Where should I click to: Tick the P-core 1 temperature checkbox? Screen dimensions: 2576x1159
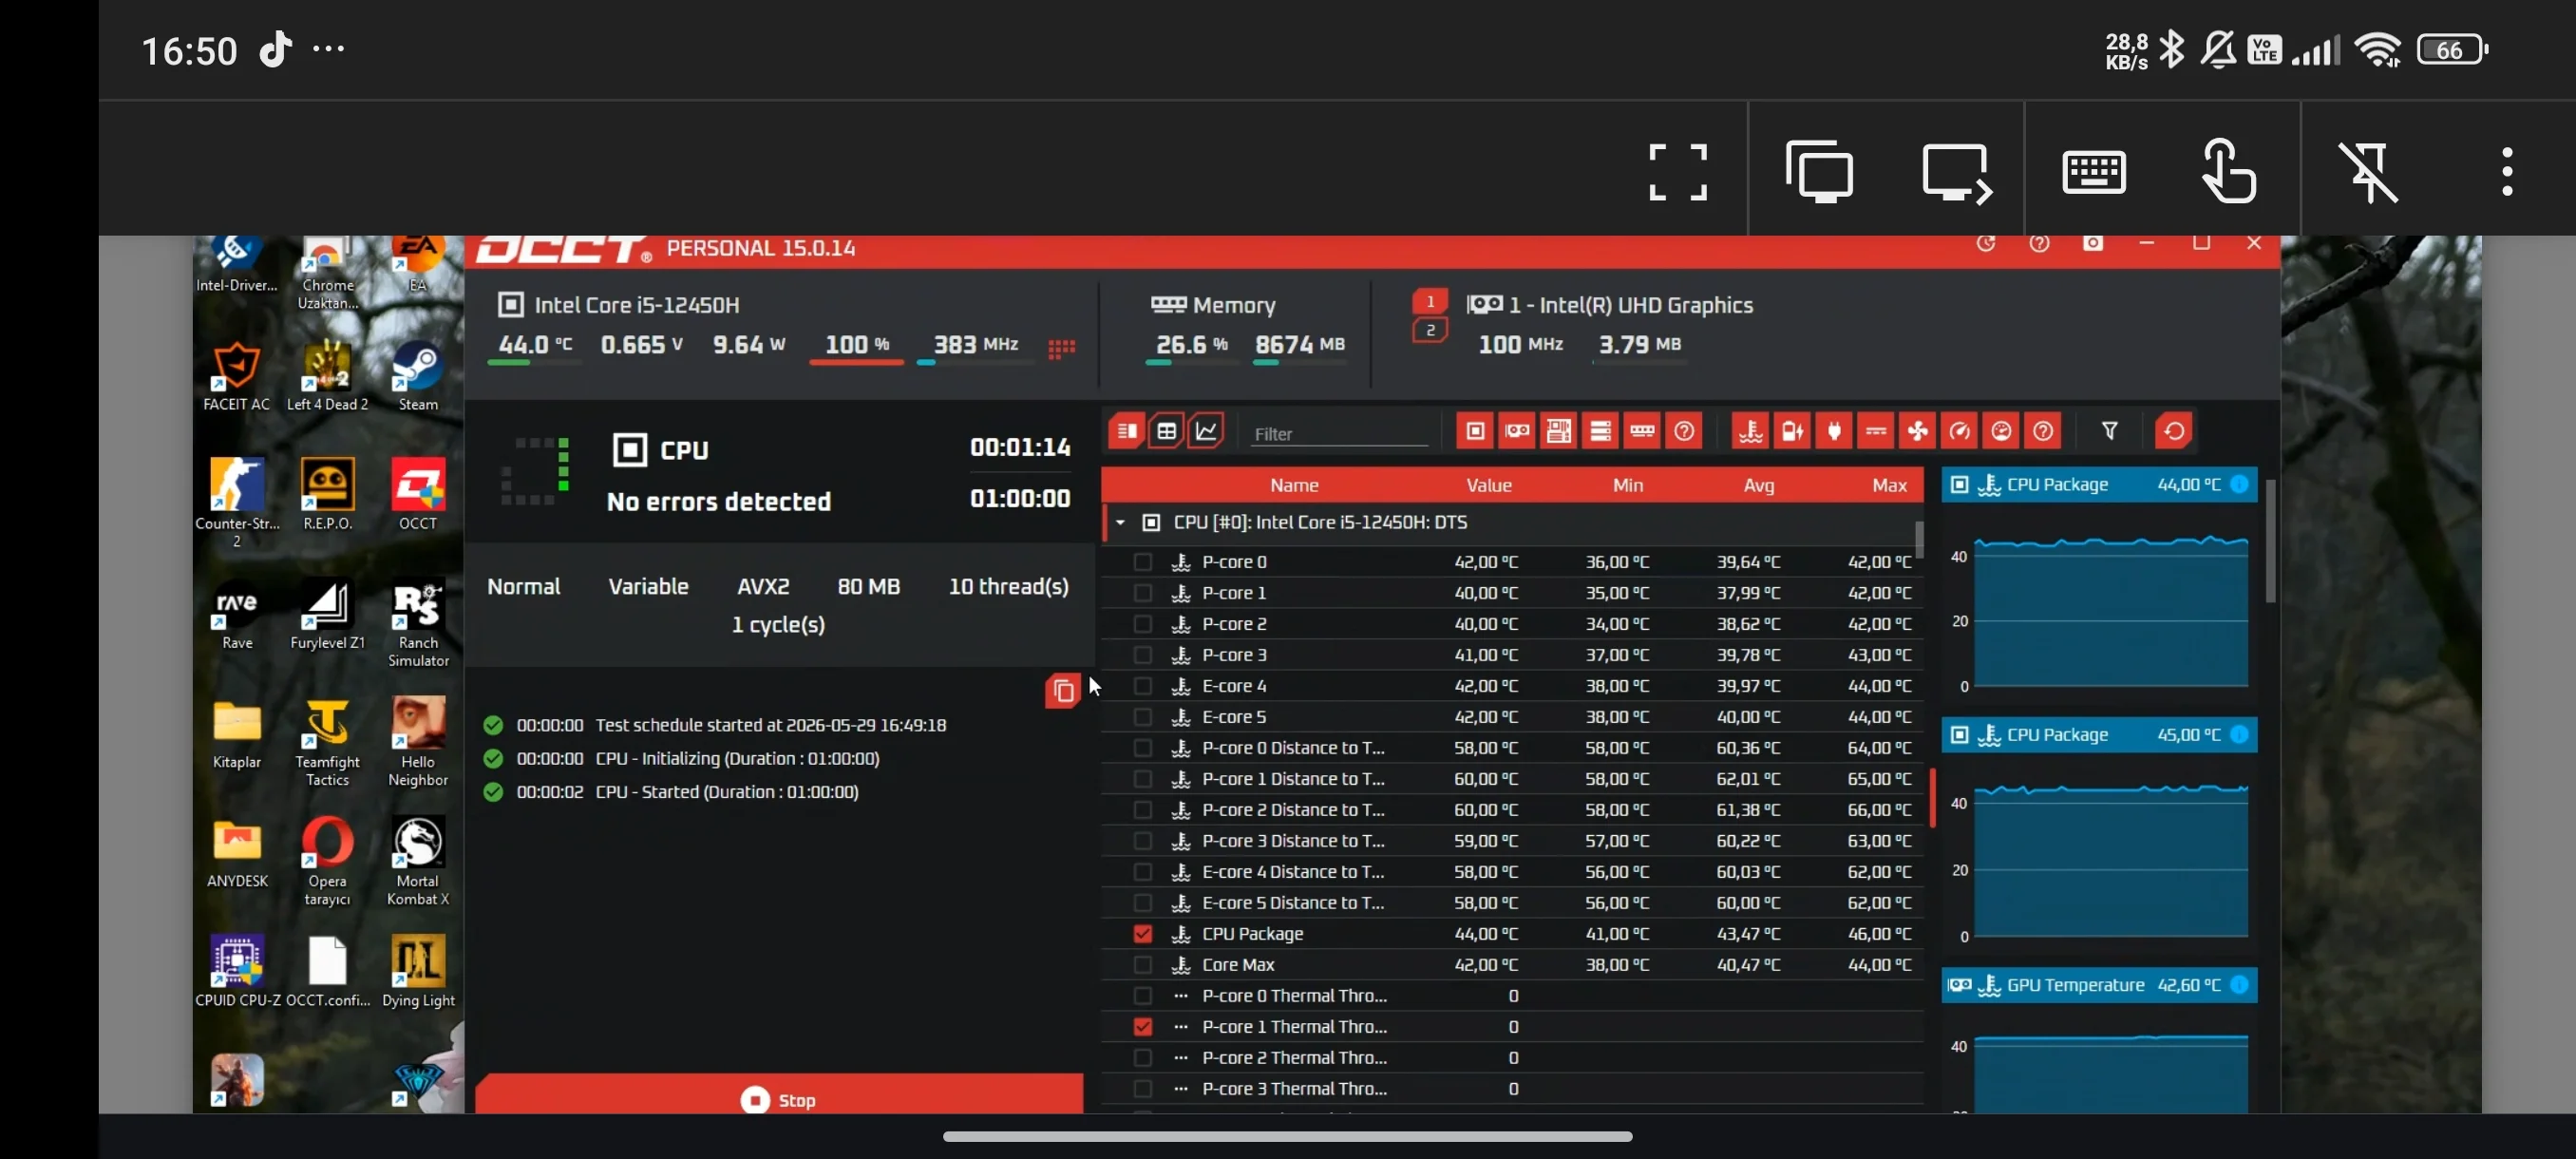[x=1142, y=593]
